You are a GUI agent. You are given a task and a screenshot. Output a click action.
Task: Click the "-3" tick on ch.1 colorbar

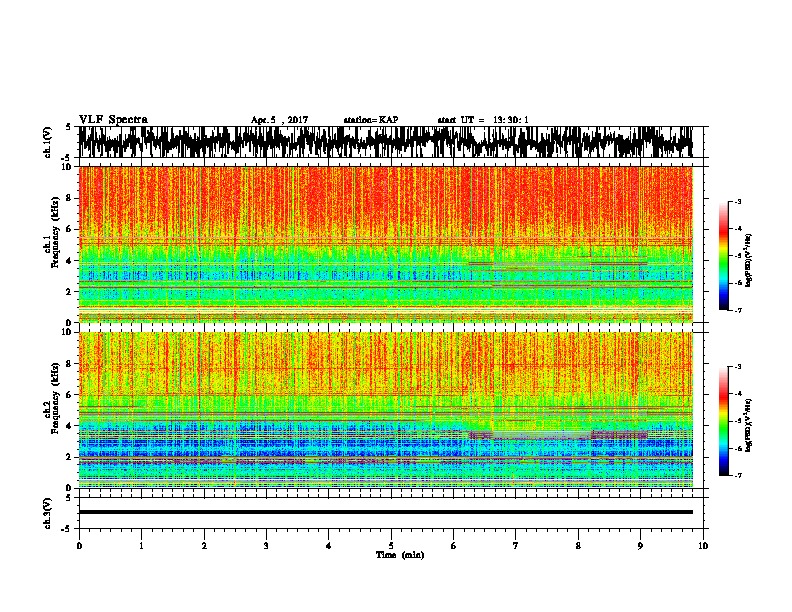click(738, 202)
